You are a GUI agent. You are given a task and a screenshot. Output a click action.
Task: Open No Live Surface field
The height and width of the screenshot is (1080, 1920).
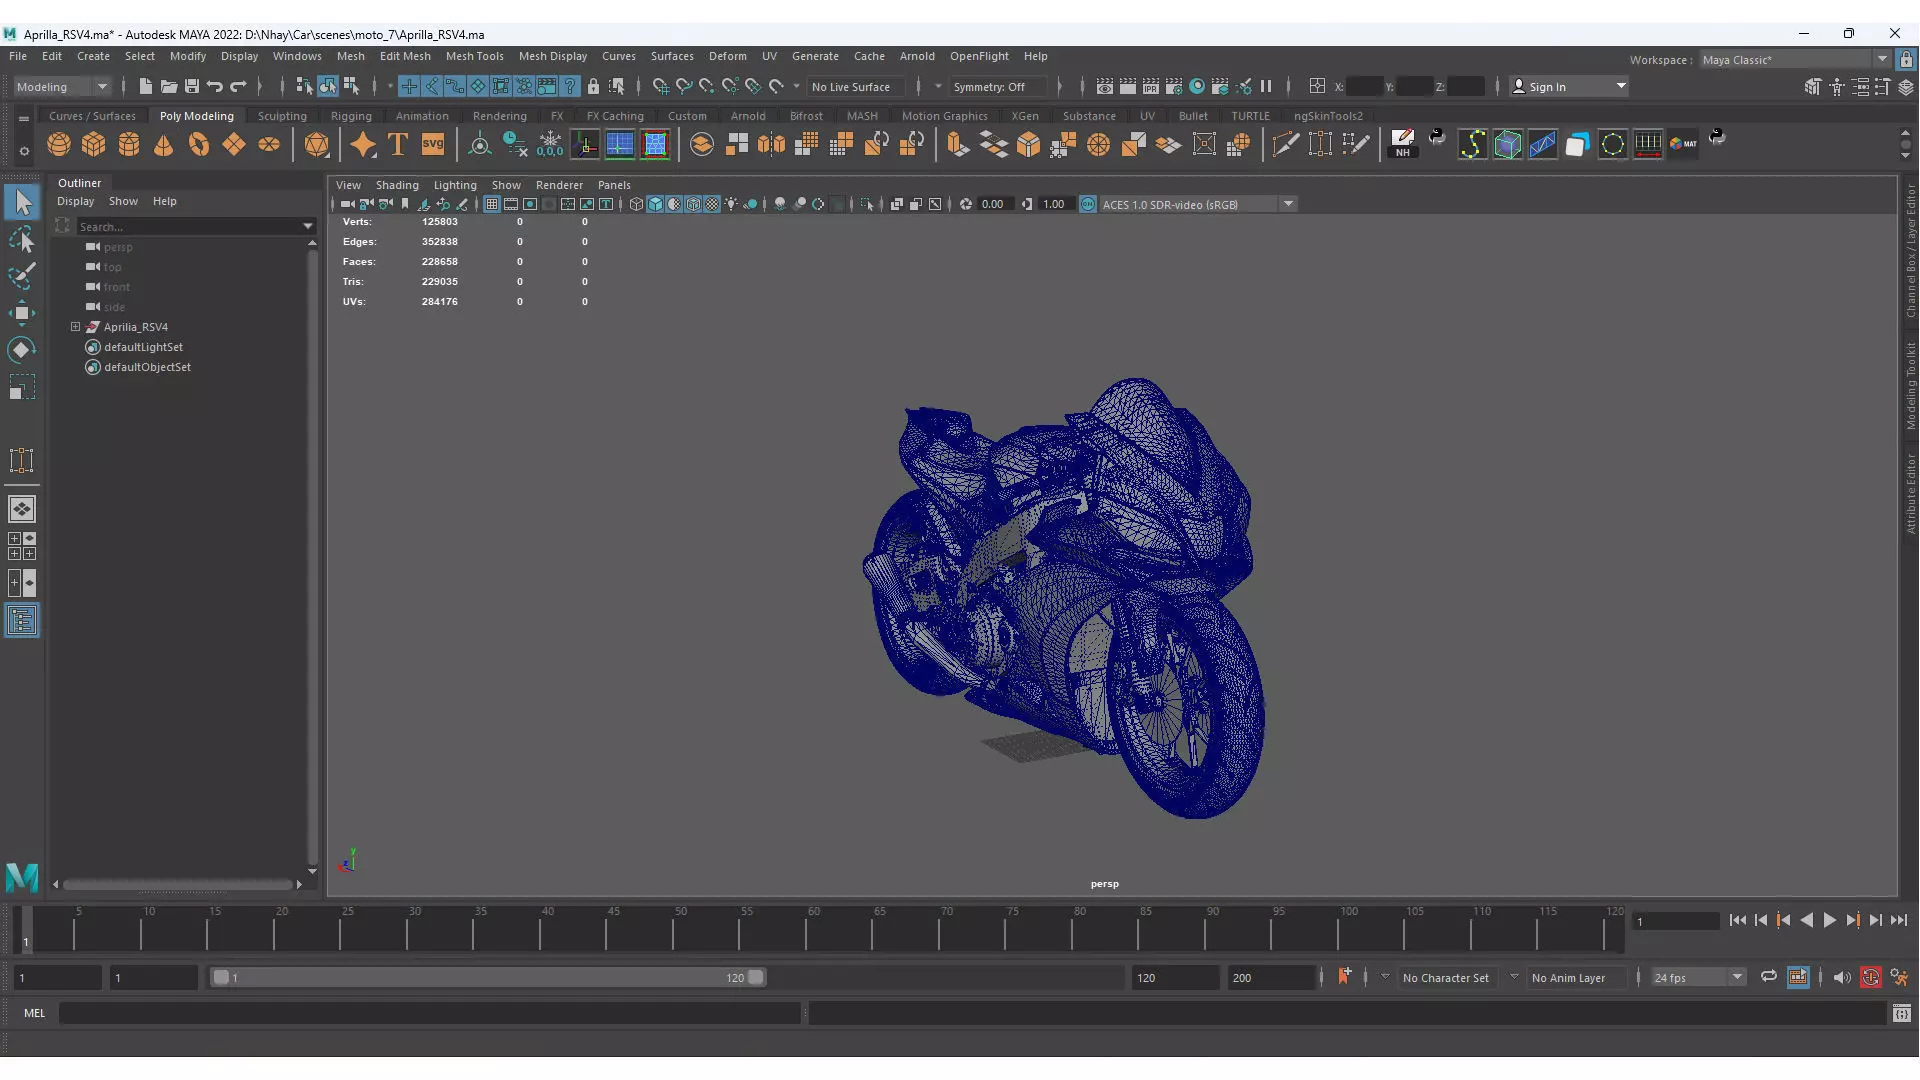pos(858,87)
